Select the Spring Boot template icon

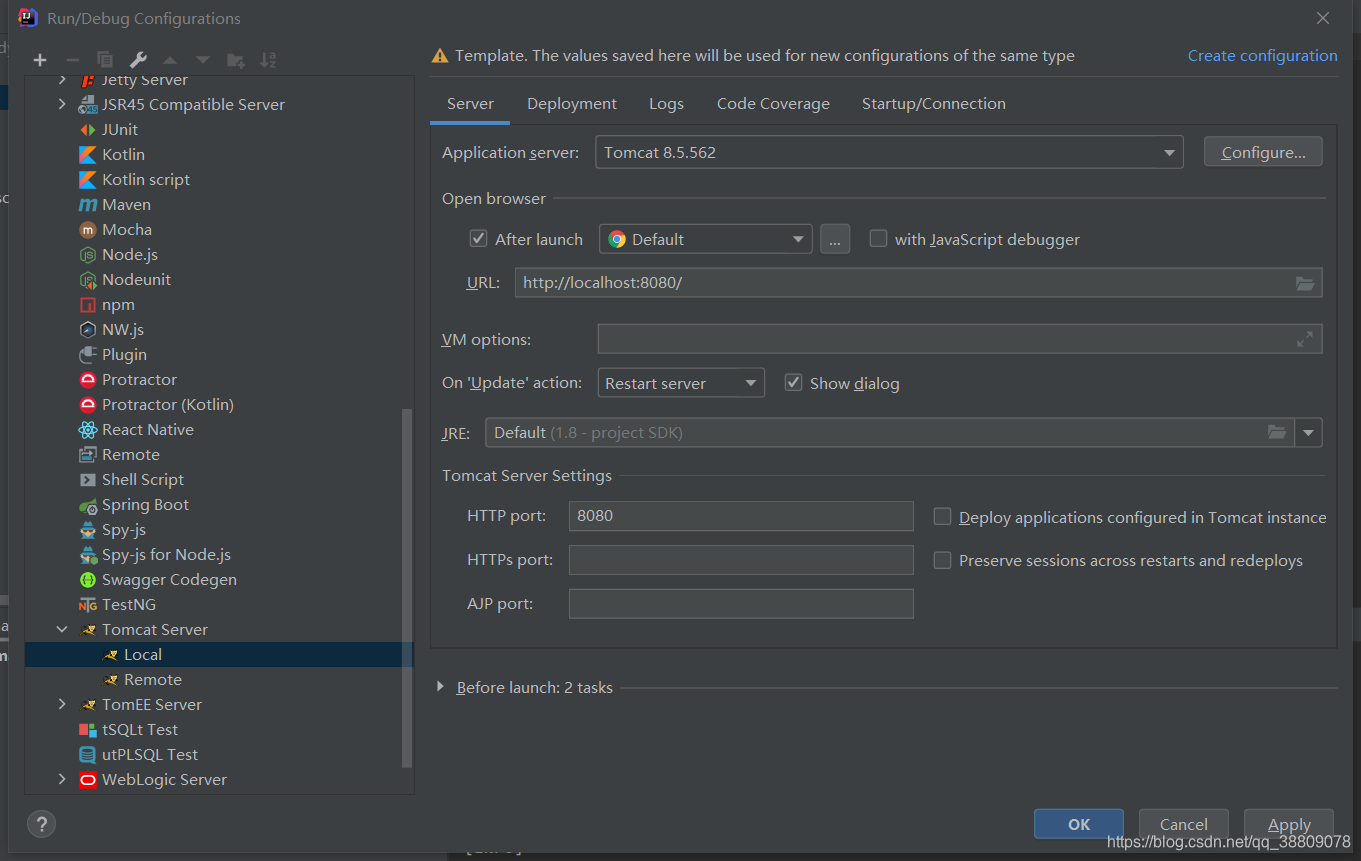pos(87,504)
